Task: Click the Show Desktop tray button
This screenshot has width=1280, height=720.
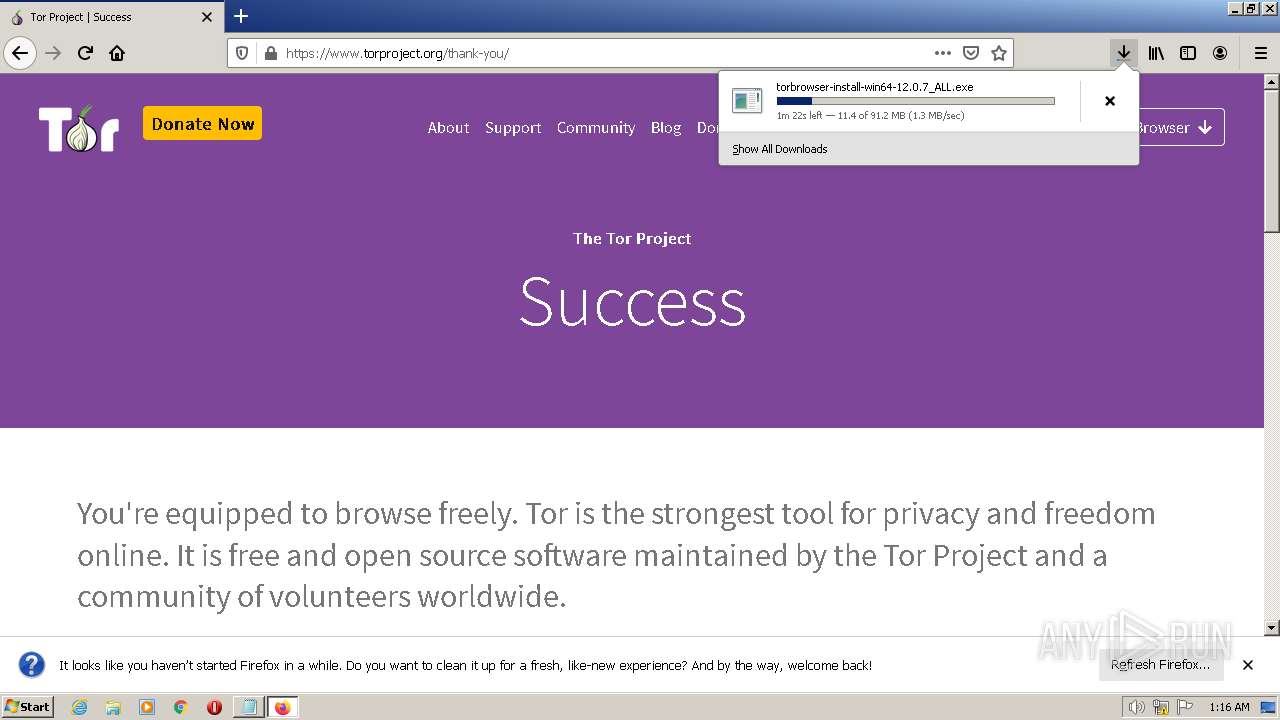Action: click(1269, 707)
